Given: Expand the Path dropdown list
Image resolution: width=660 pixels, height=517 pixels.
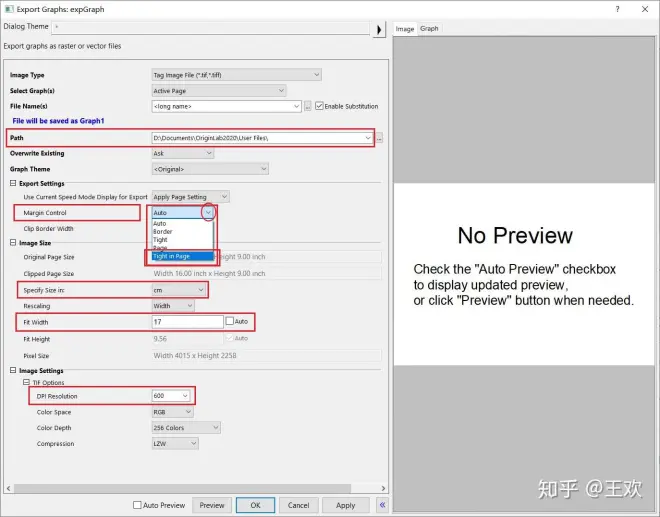Looking at the screenshot, I should (367, 138).
